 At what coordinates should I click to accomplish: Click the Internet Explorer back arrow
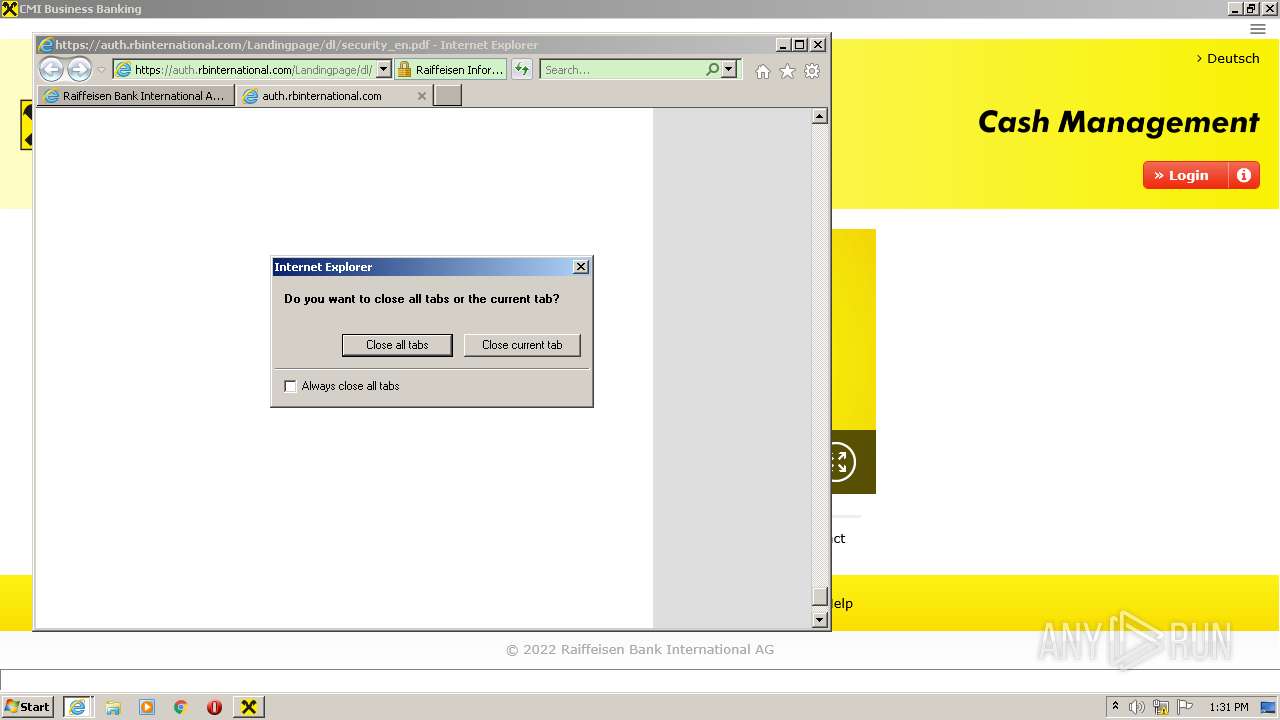(51, 69)
